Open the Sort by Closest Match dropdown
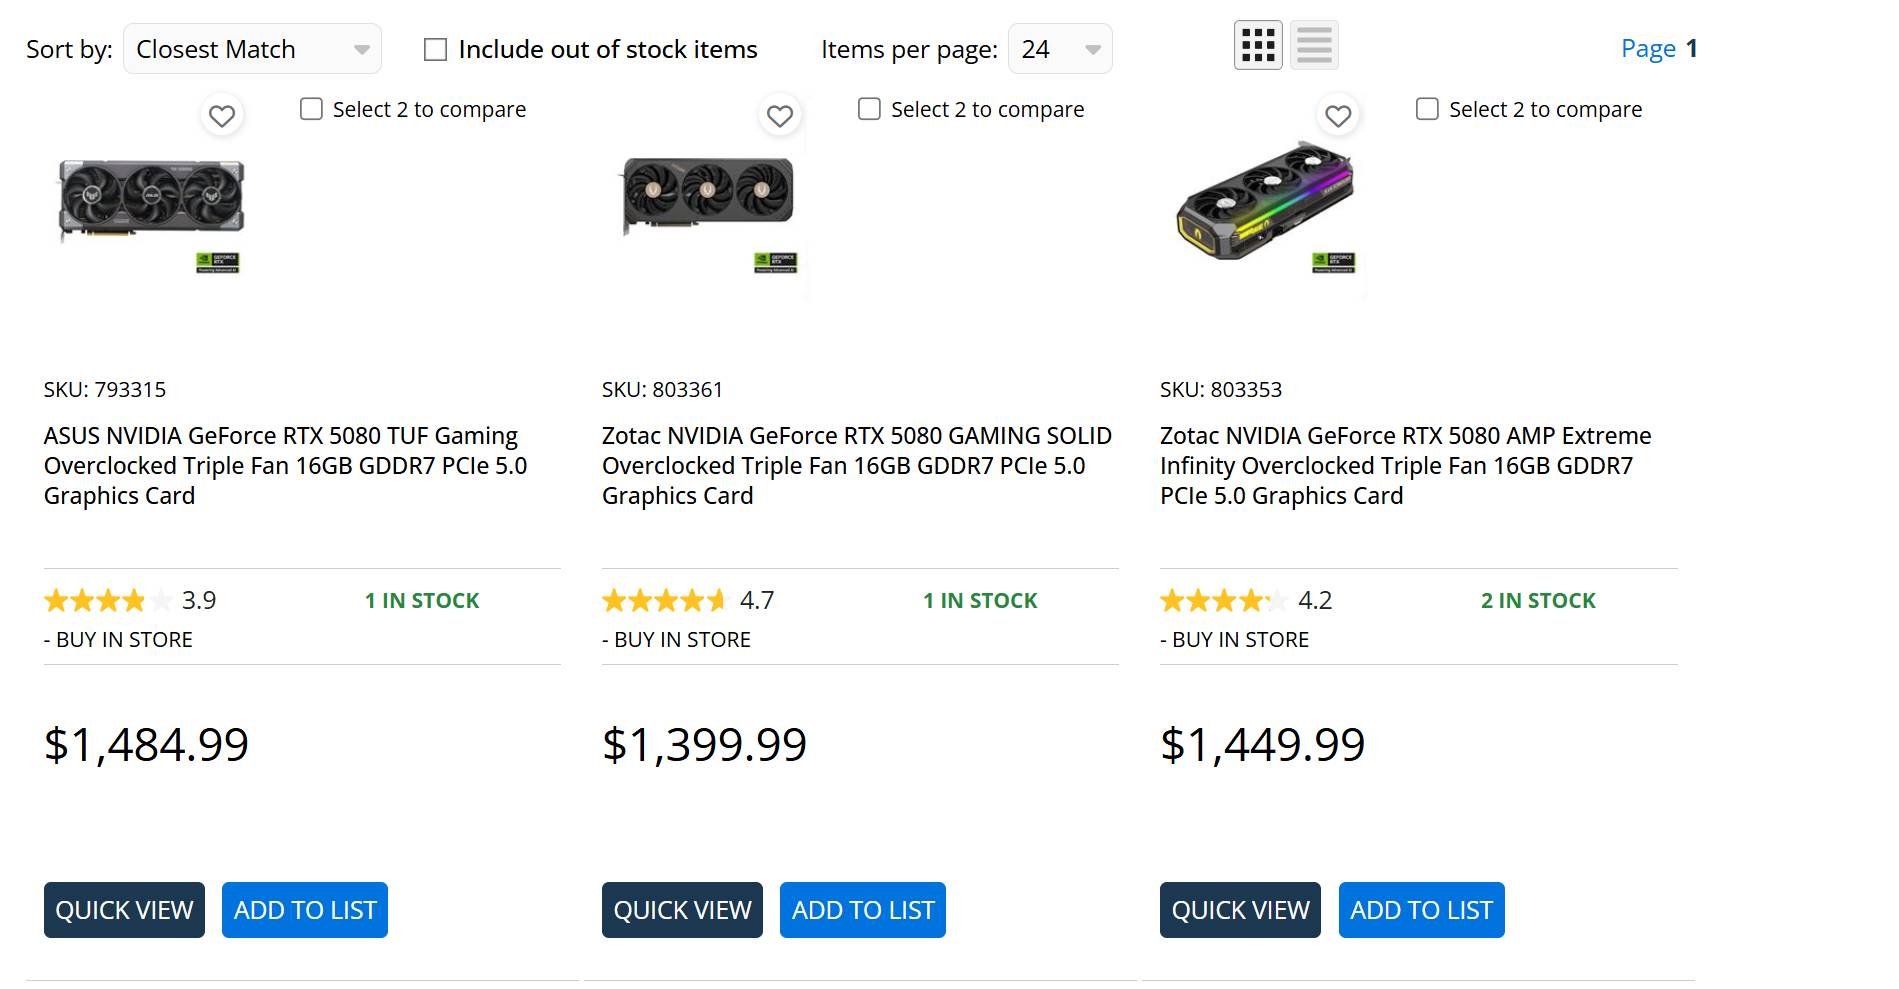 coord(252,49)
